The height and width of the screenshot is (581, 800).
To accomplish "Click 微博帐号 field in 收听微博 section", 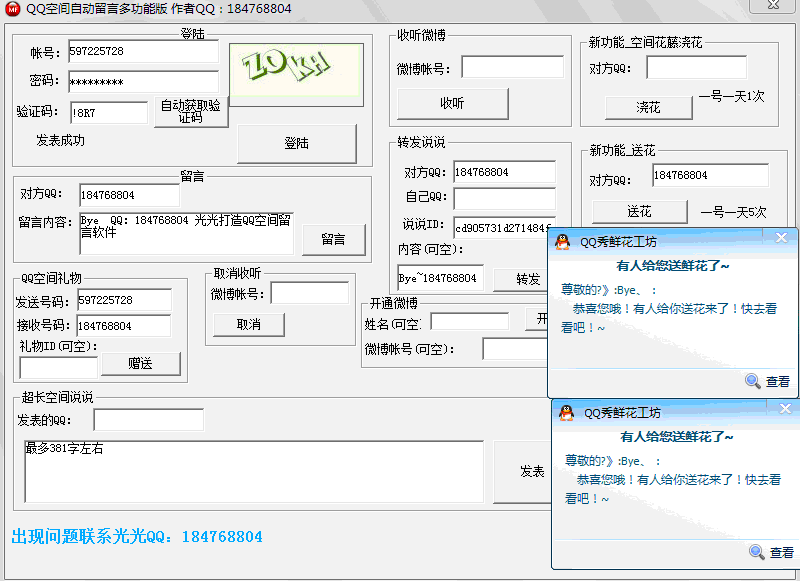I will point(512,67).
